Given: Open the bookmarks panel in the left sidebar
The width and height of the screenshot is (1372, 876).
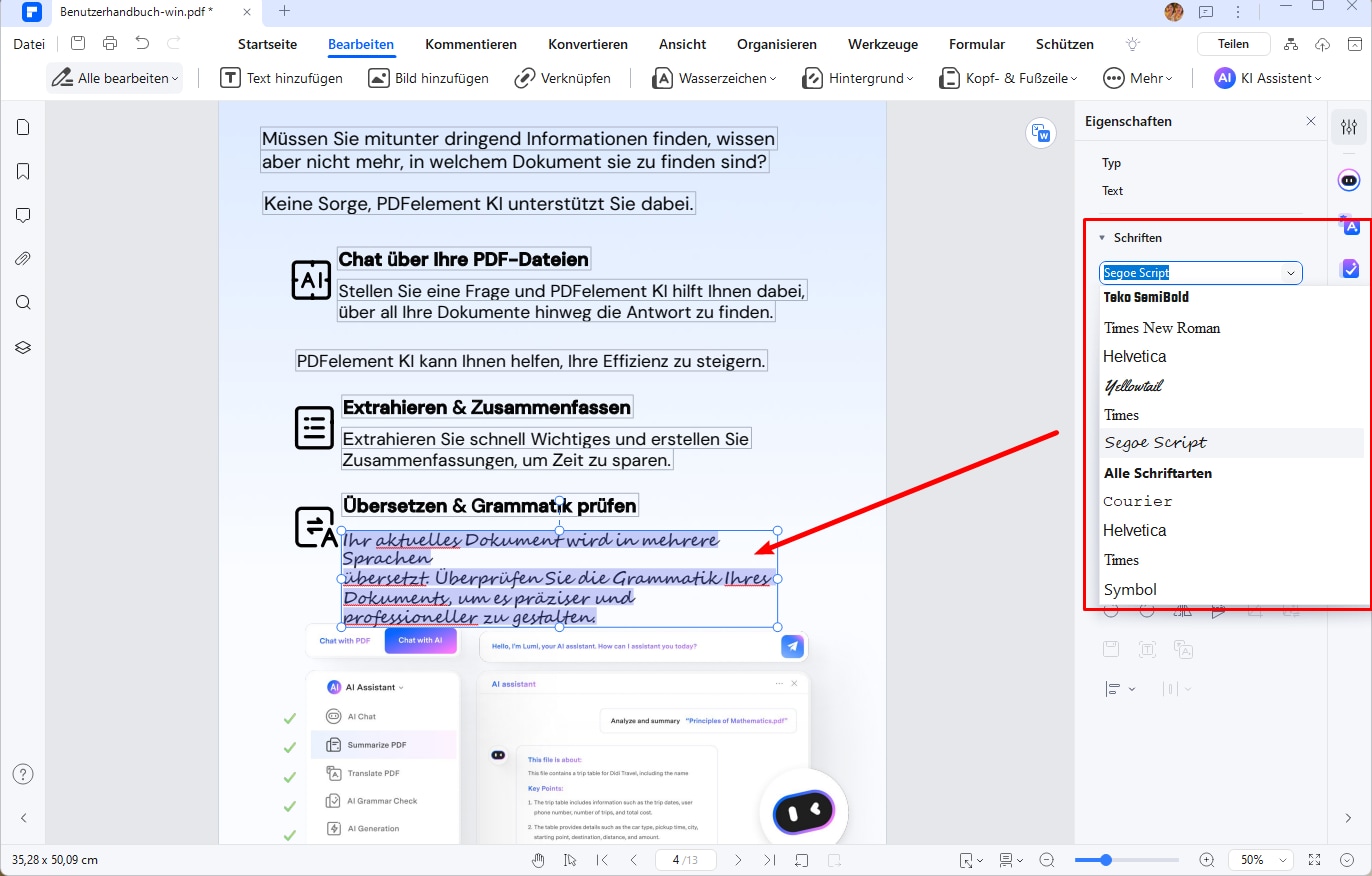Looking at the screenshot, I should pos(23,172).
